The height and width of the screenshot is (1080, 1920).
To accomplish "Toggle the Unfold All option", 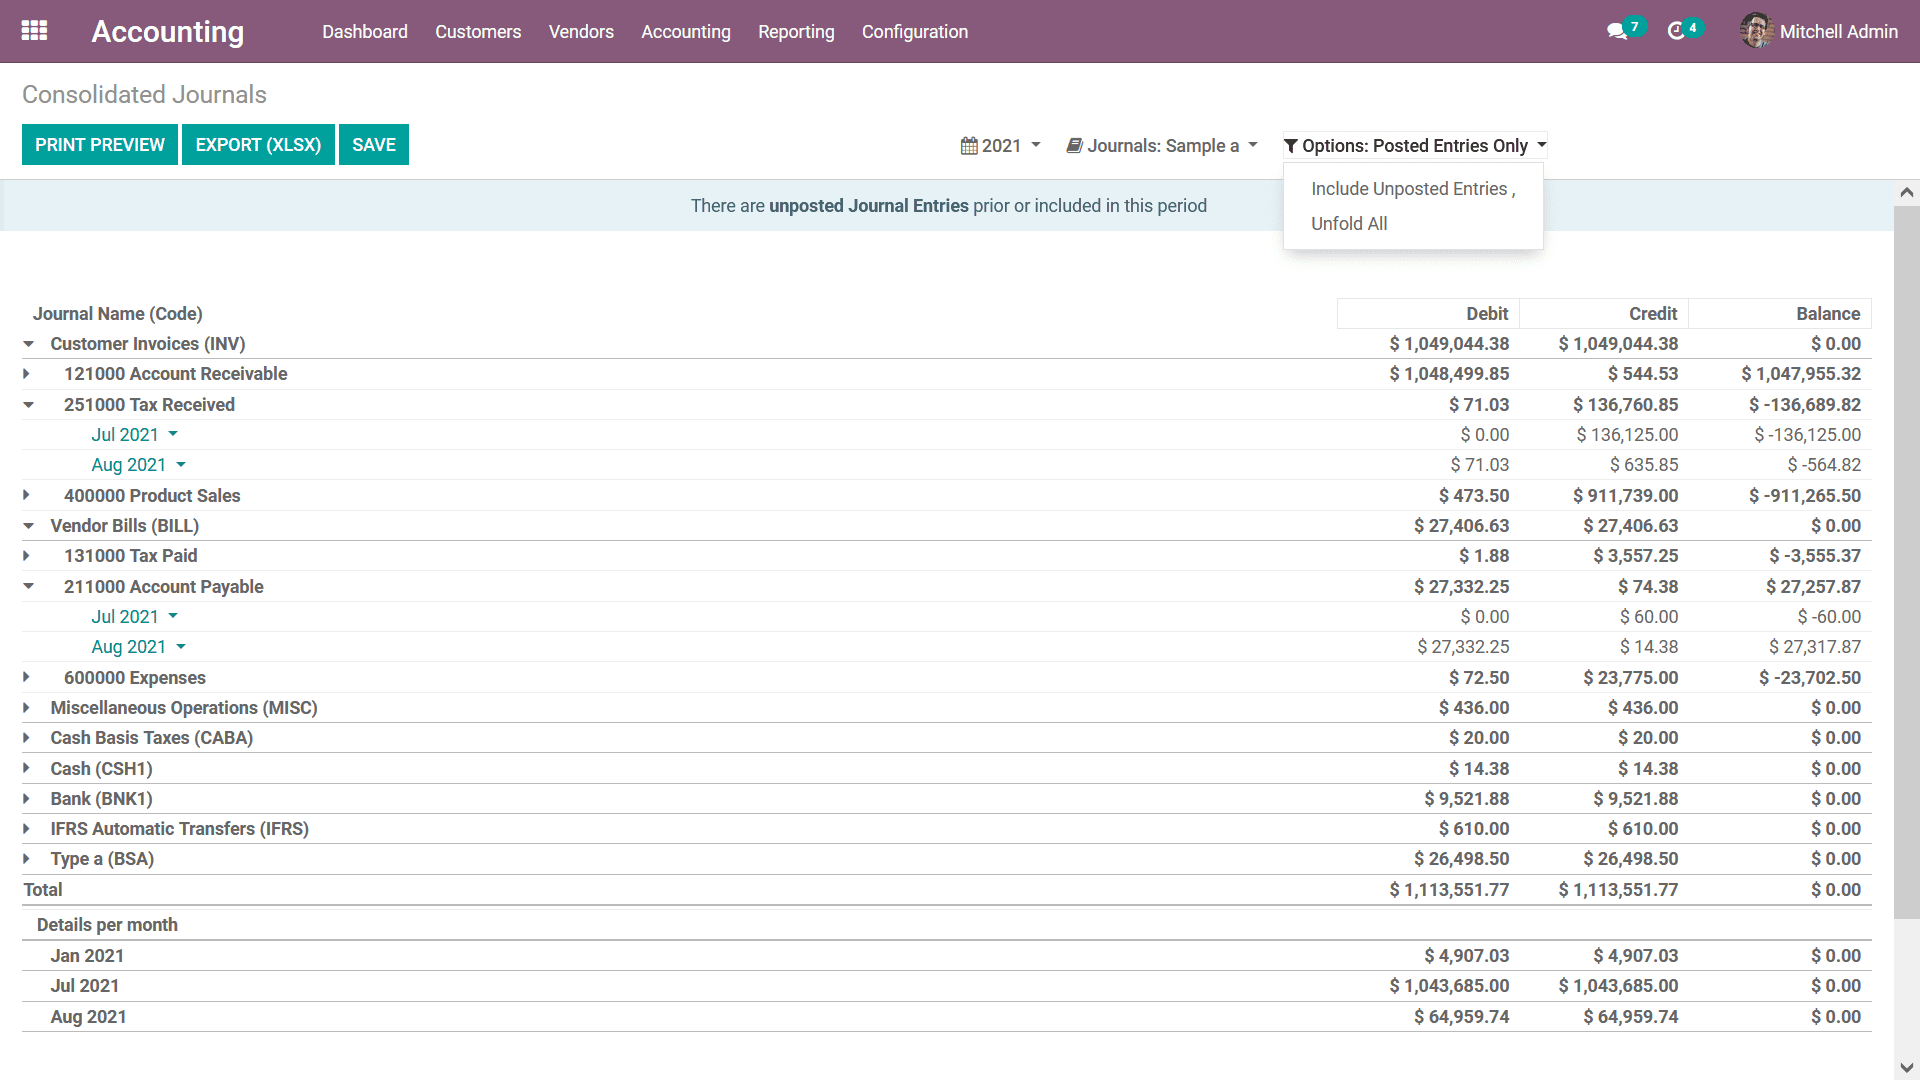I will point(1349,224).
